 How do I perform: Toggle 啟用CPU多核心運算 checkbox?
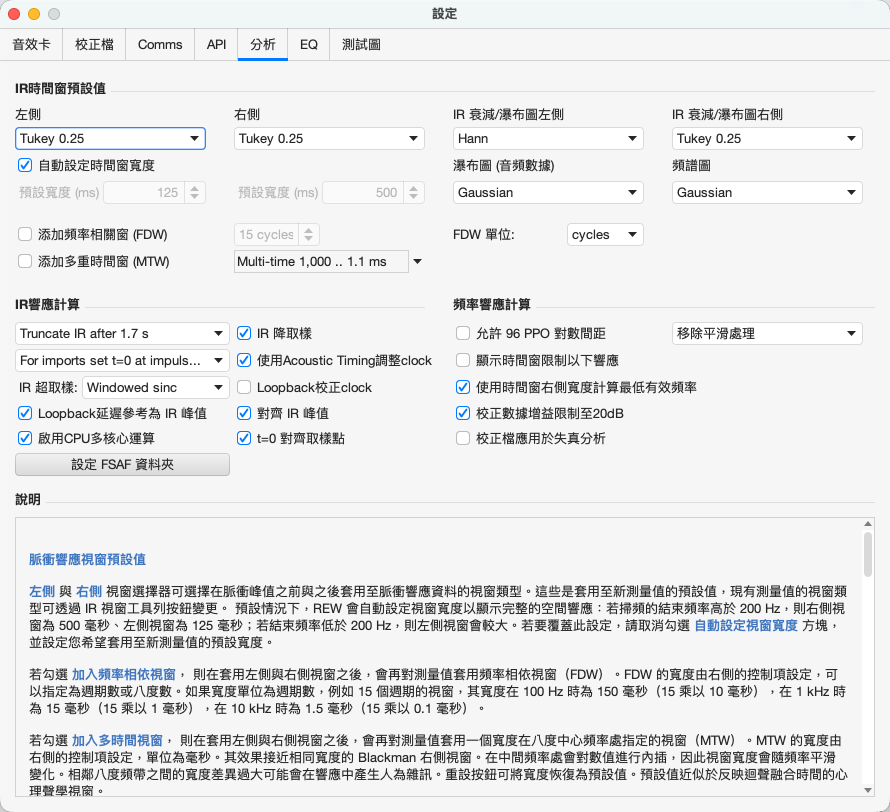coord(25,438)
